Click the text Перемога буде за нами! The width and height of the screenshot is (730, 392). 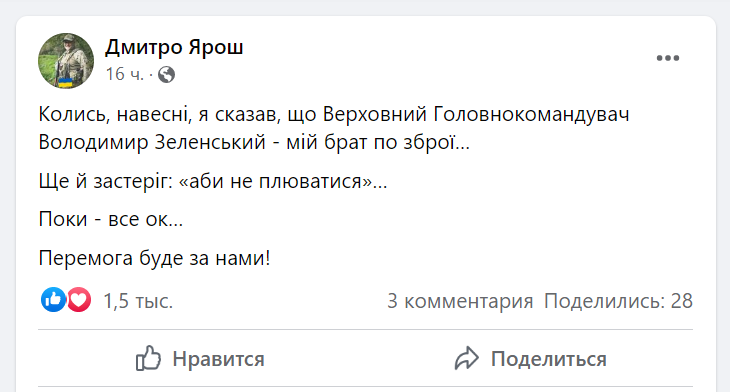155,258
